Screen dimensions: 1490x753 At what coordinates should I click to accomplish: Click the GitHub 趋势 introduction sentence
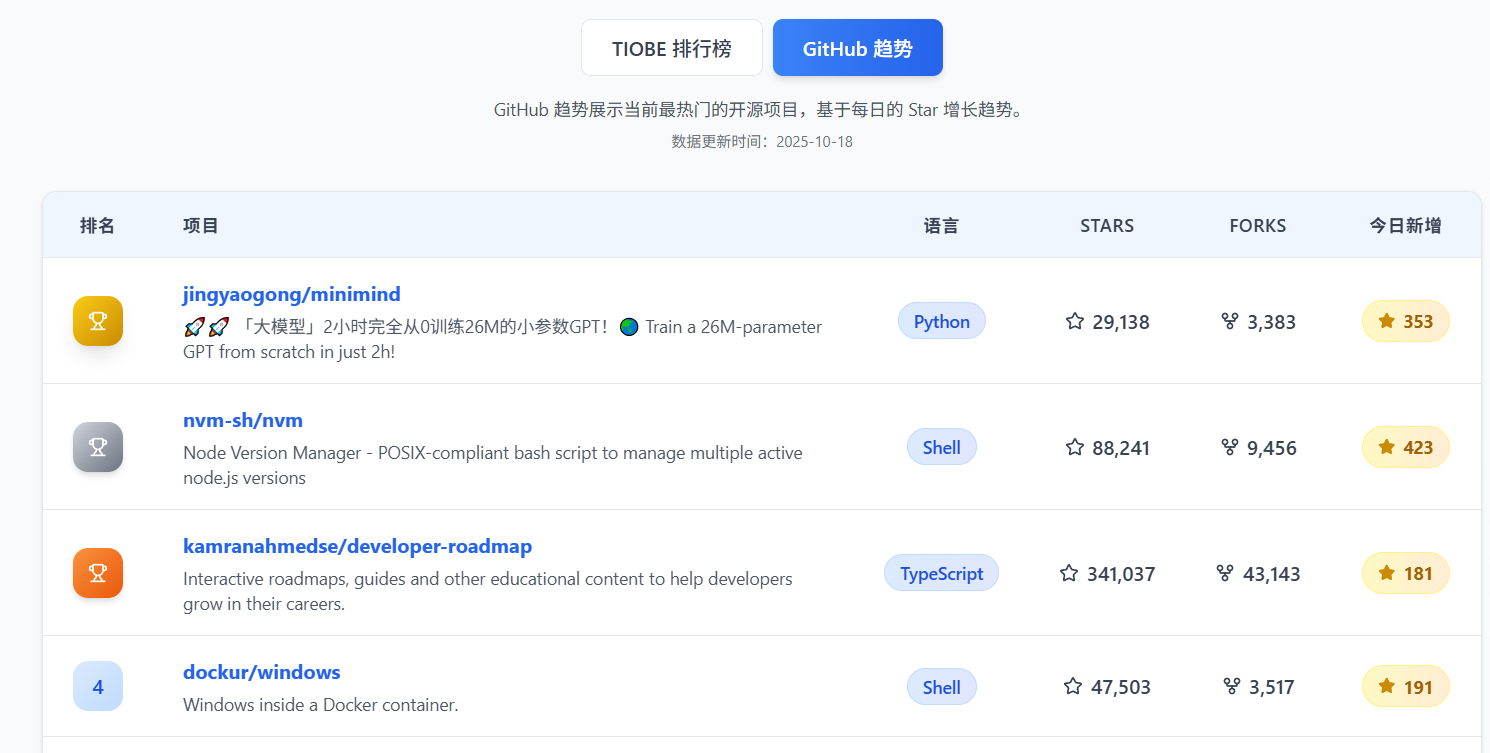tap(762, 110)
